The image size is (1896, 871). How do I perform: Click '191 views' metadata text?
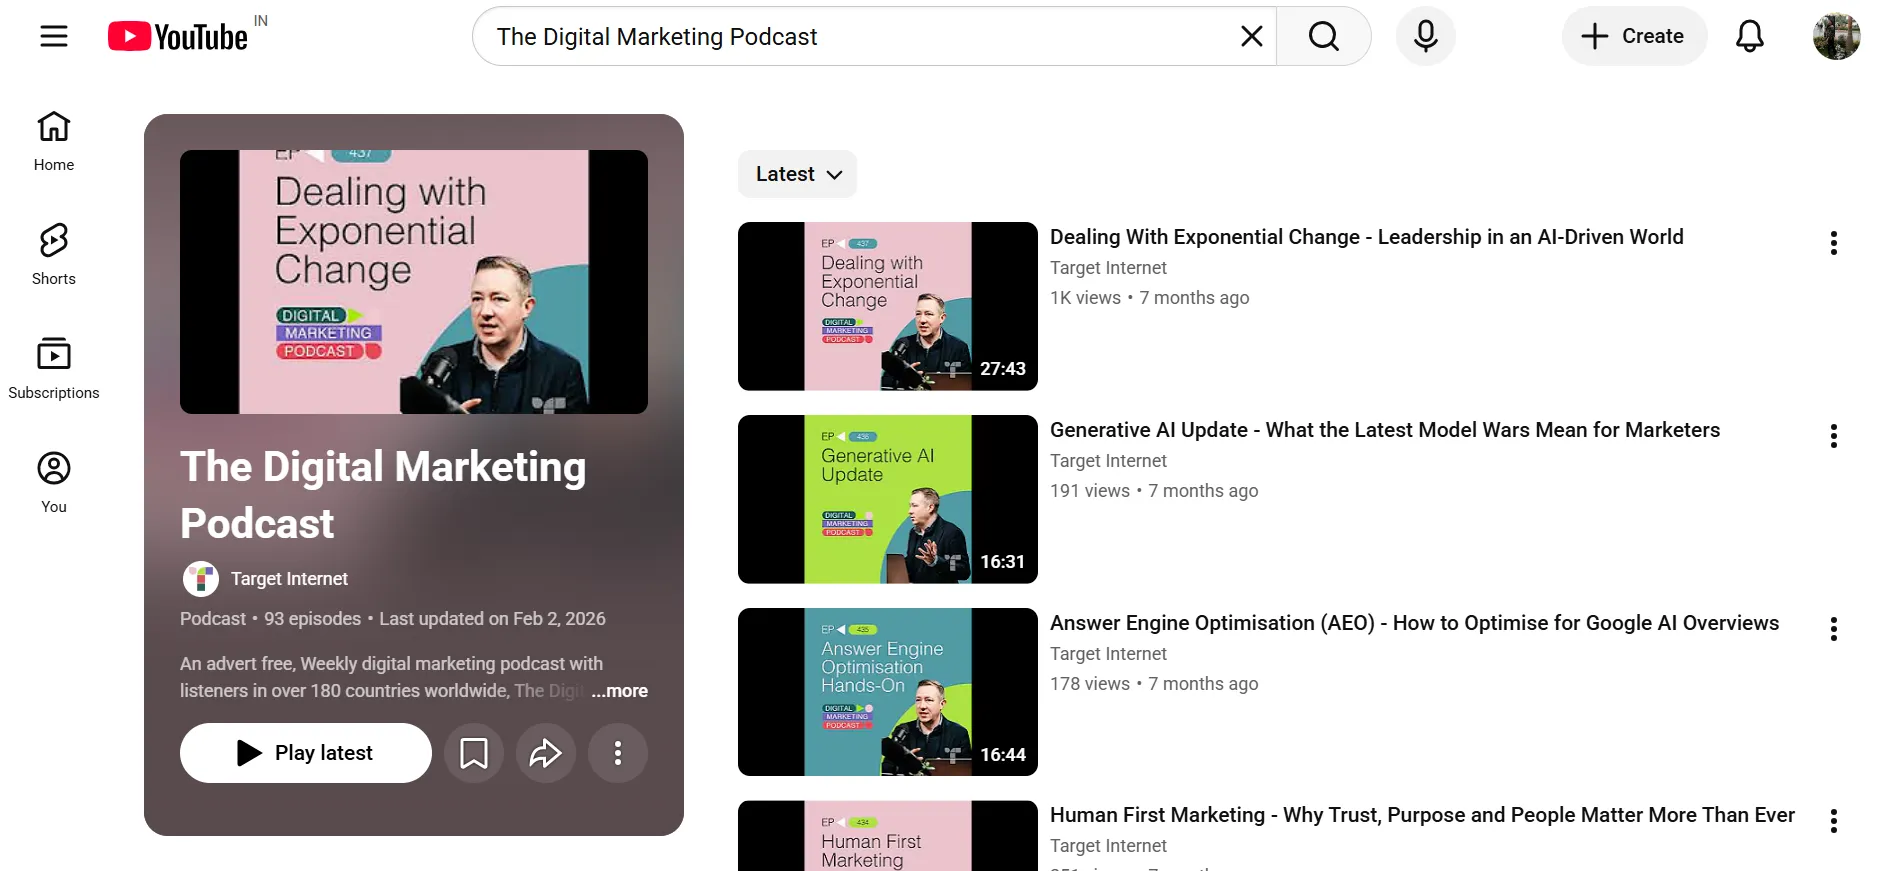(1090, 491)
